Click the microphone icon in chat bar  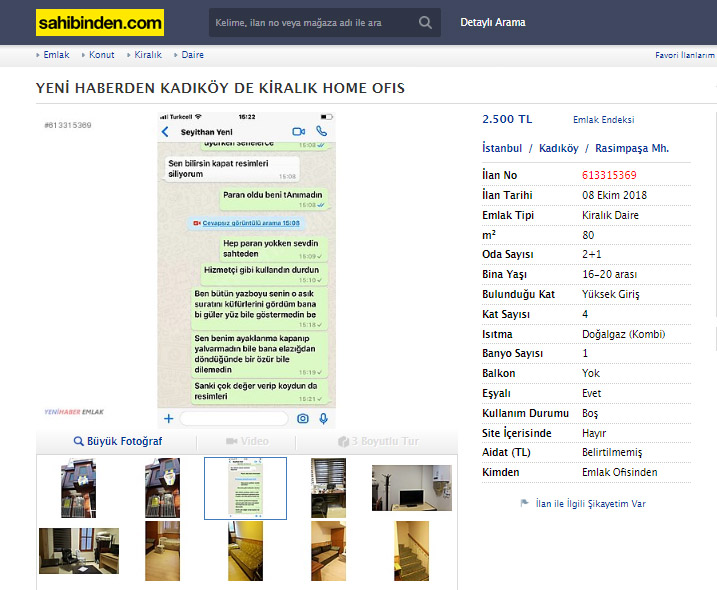click(324, 418)
